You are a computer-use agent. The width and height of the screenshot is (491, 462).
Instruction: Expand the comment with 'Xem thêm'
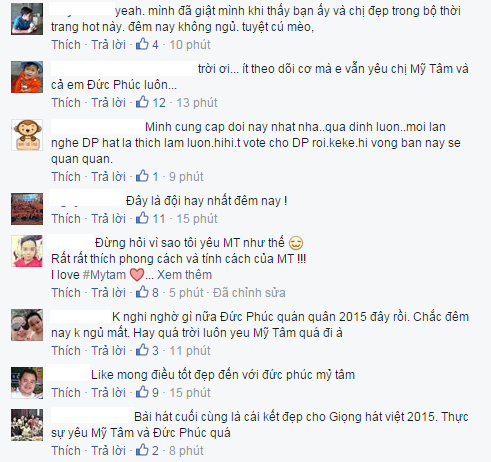coord(184,275)
